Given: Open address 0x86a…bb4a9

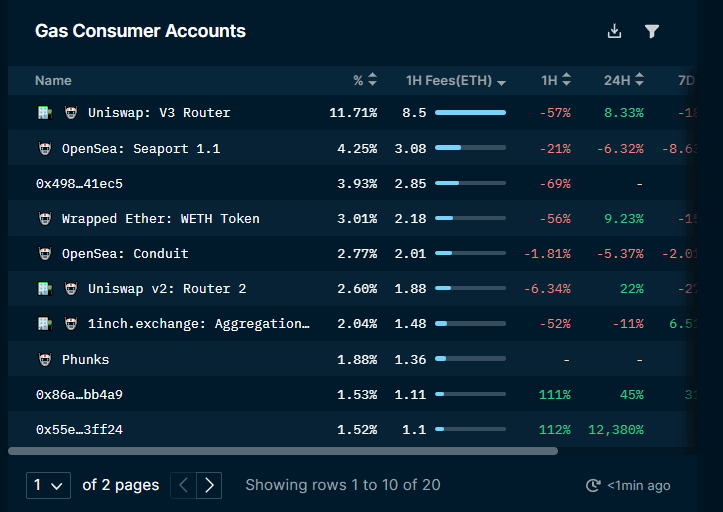Looking at the screenshot, I should (79, 394).
